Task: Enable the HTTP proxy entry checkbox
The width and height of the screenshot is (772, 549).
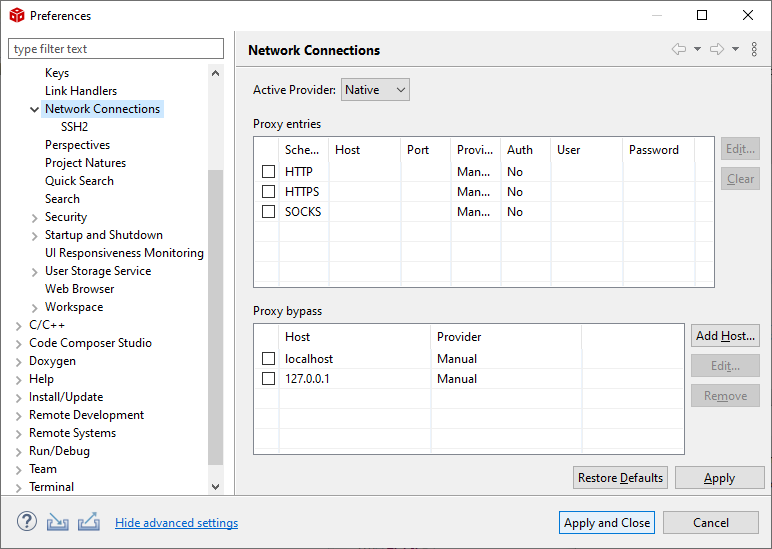Action: [x=269, y=172]
